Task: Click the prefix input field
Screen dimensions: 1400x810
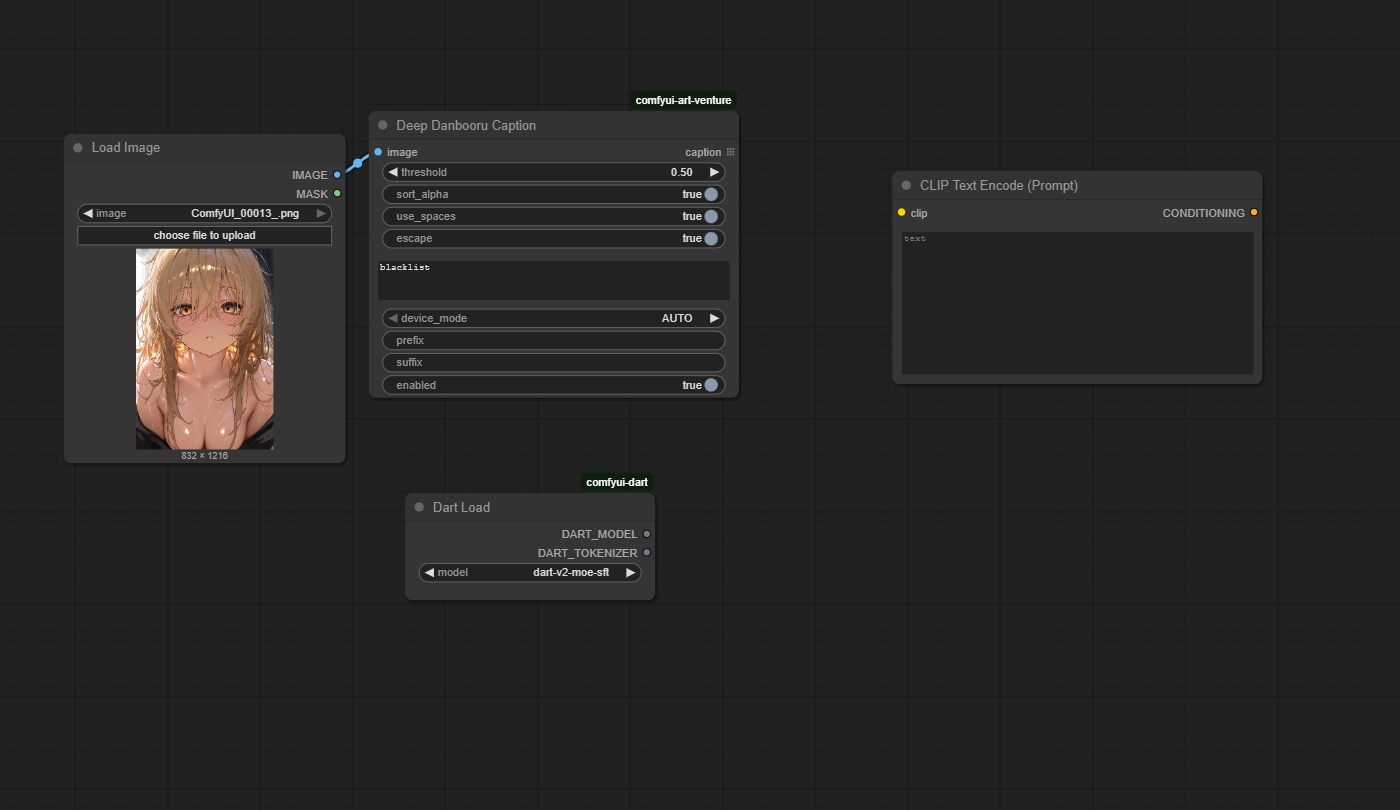Action: 554,341
